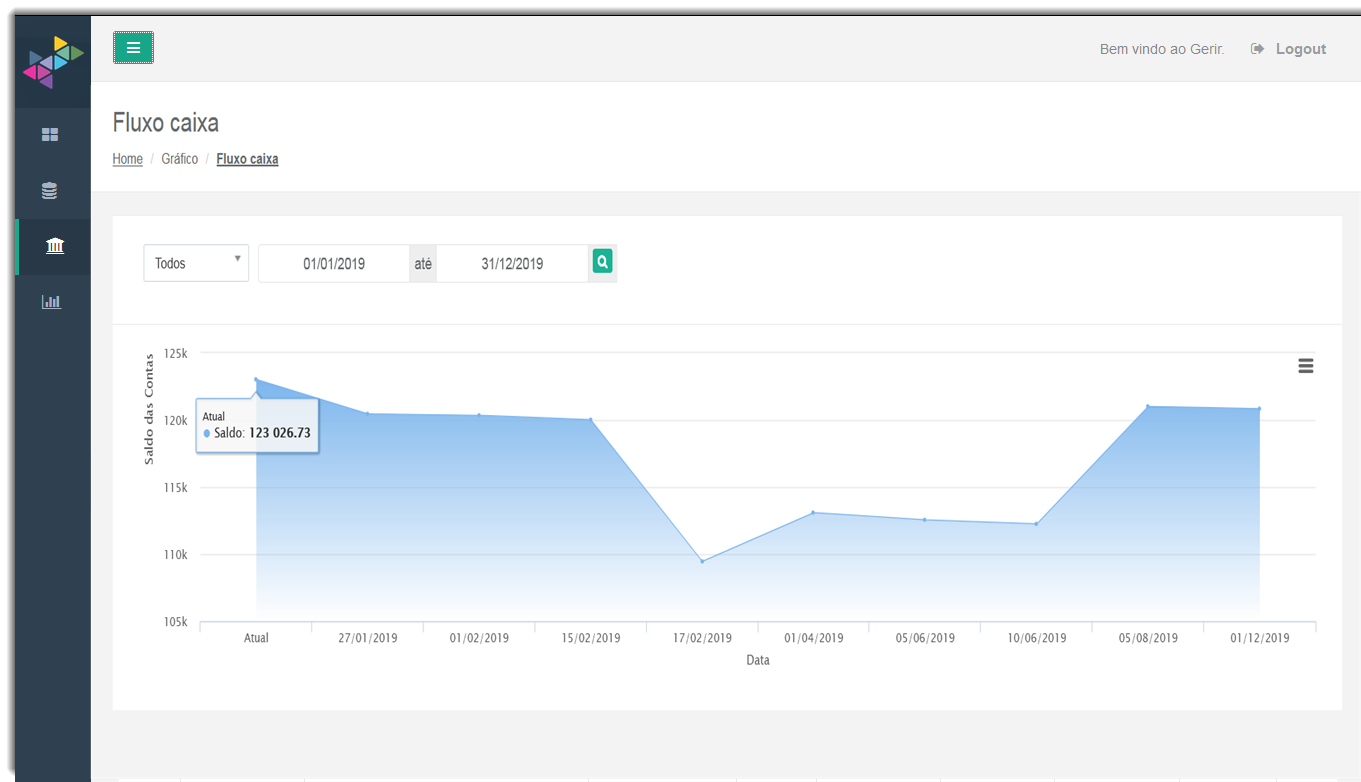Select the bank building icon in sidebar
The height and width of the screenshot is (782, 1361).
[x=55, y=246]
